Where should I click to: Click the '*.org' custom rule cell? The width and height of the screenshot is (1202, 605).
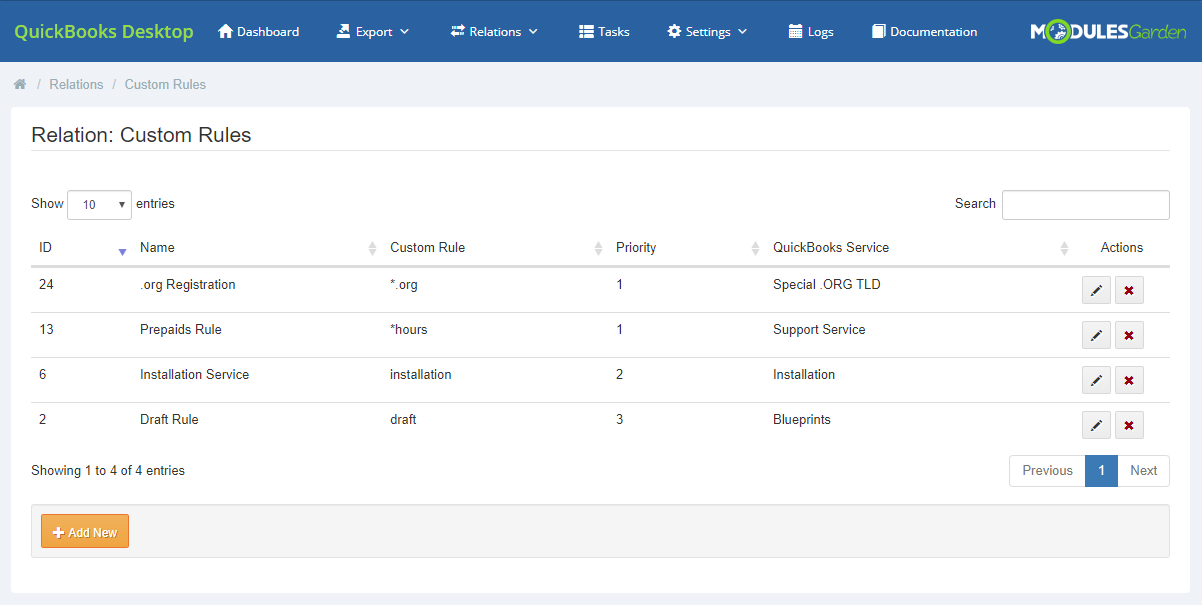coord(404,285)
